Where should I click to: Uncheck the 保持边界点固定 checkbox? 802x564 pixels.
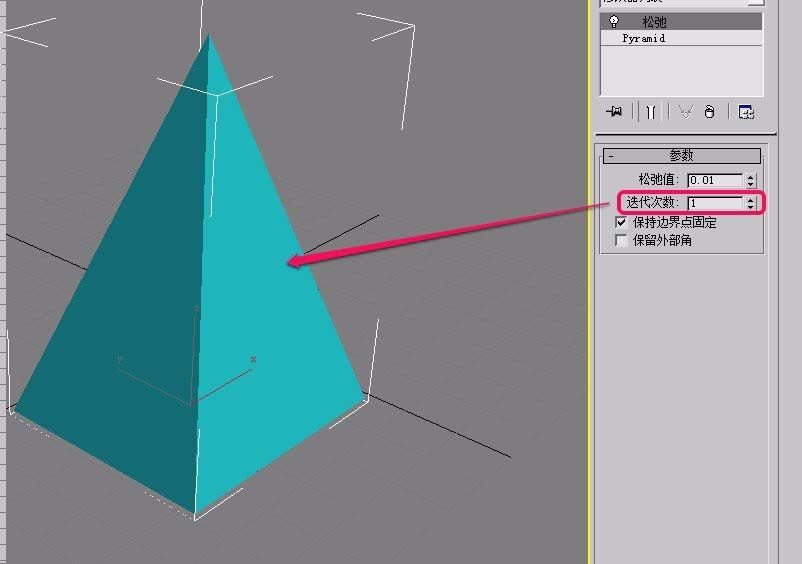click(621, 222)
